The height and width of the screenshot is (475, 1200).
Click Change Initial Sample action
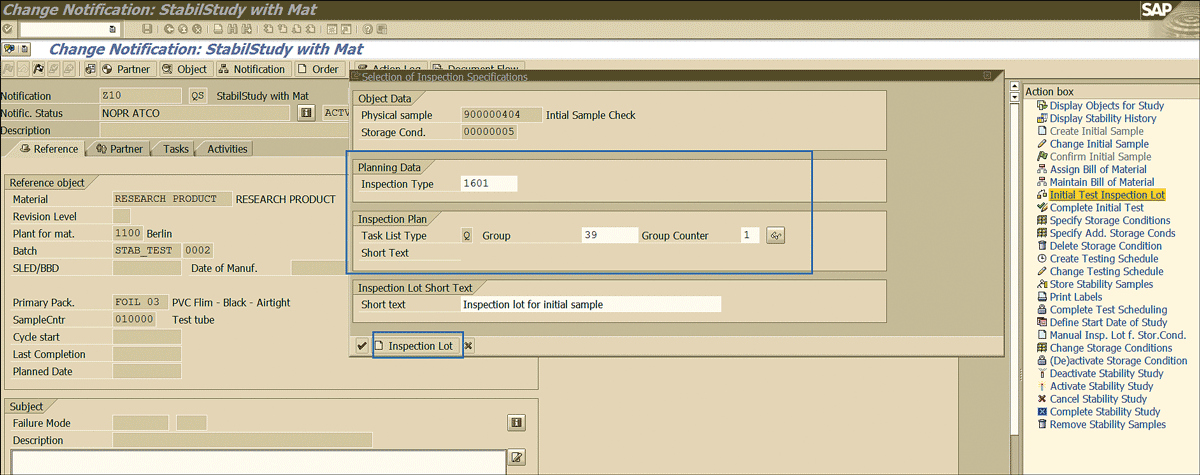pos(1099,144)
